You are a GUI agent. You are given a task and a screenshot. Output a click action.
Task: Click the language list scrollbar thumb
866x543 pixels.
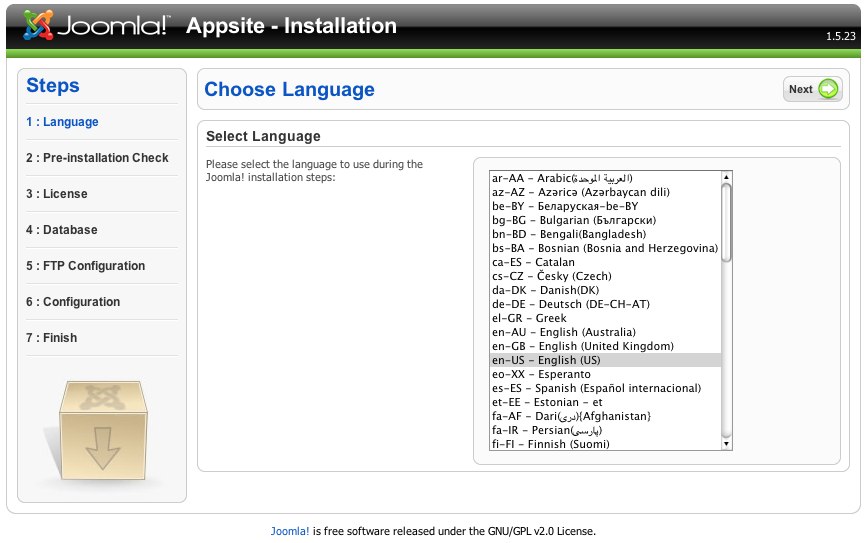click(x=726, y=222)
